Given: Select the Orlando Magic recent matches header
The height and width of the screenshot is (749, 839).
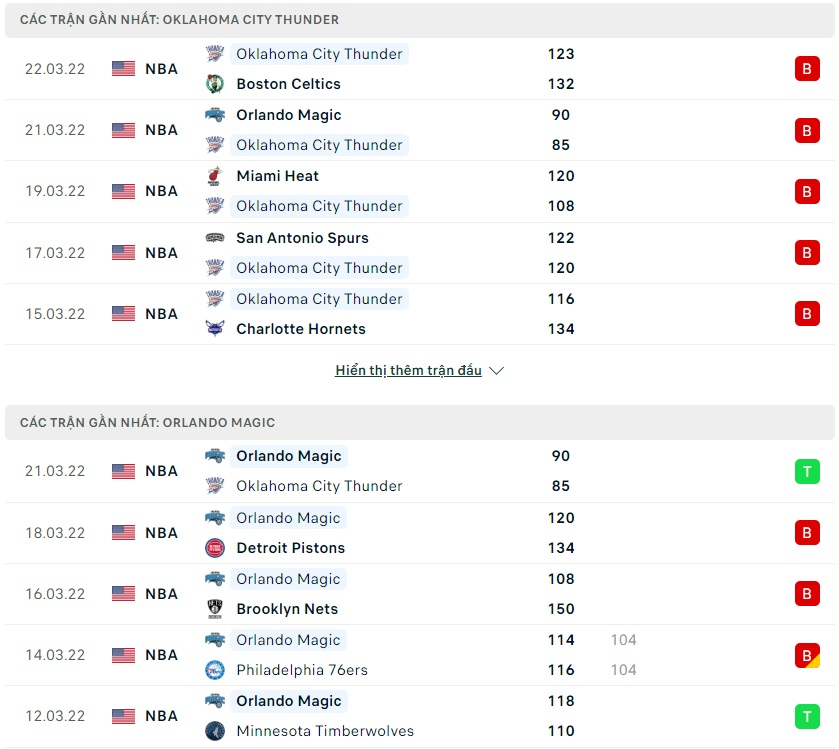Looking at the screenshot, I should 147,422.
